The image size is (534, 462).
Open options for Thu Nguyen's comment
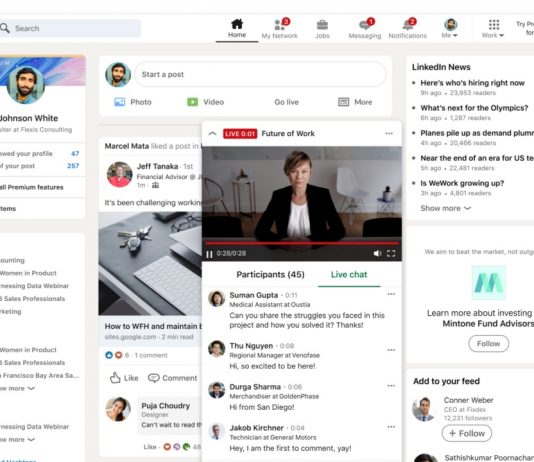click(391, 350)
